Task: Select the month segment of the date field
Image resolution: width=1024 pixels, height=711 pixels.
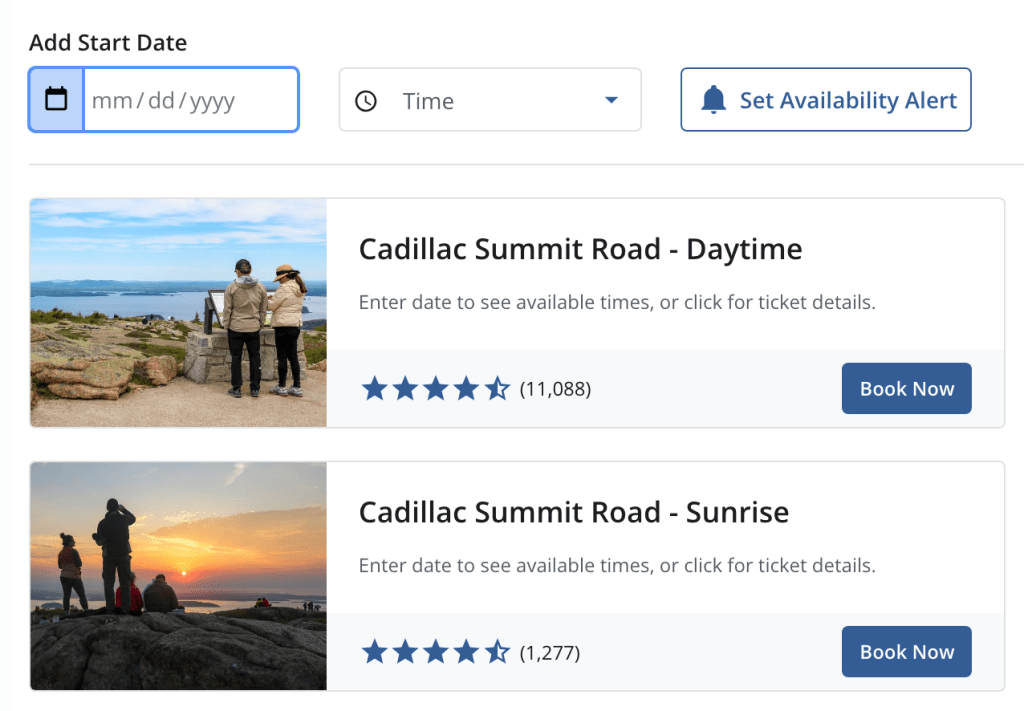Action: click(111, 101)
